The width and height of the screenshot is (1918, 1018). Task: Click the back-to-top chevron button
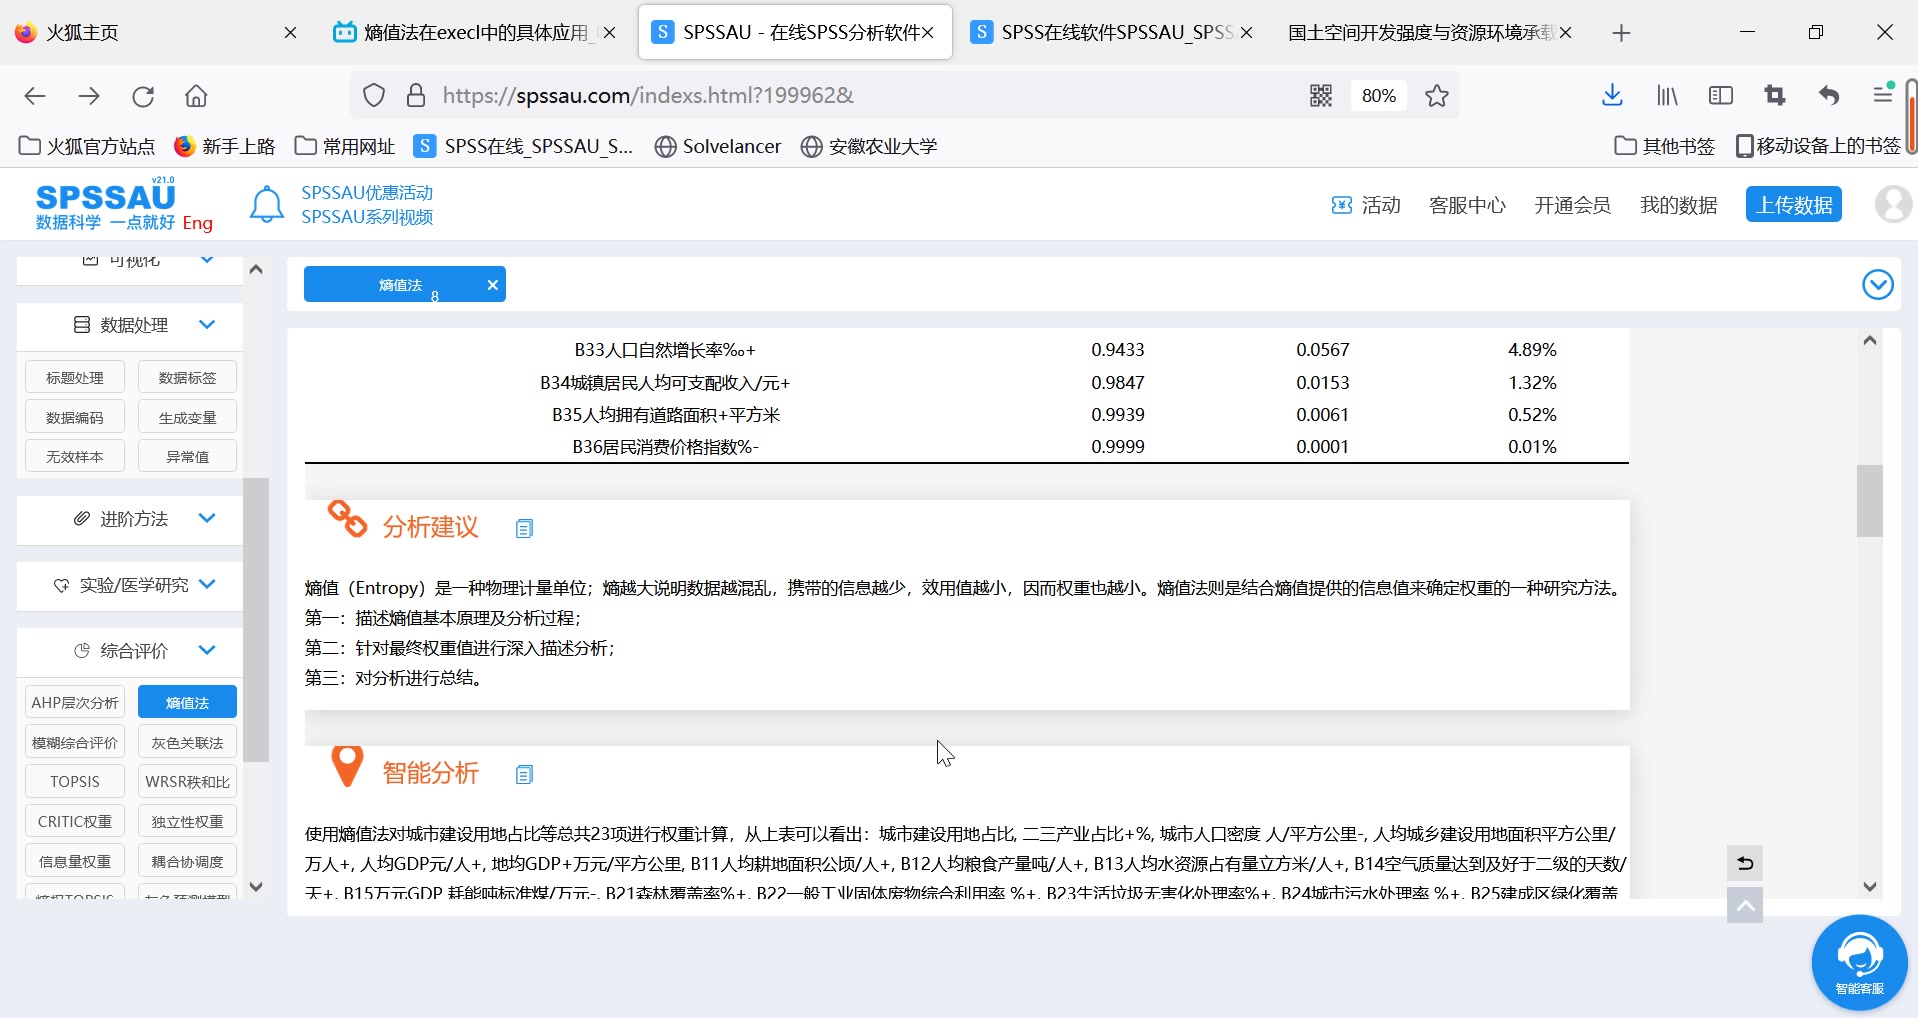point(1745,905)
